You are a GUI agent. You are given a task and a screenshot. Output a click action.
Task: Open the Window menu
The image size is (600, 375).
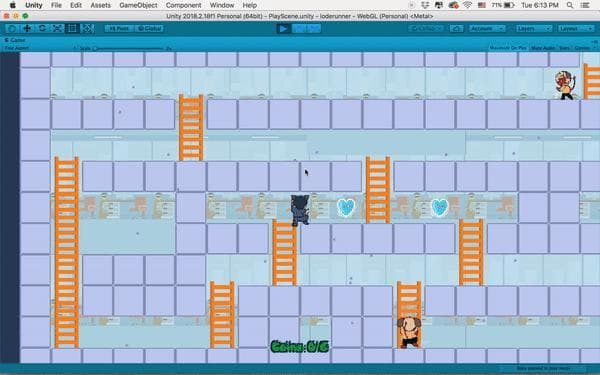(222, 5)
